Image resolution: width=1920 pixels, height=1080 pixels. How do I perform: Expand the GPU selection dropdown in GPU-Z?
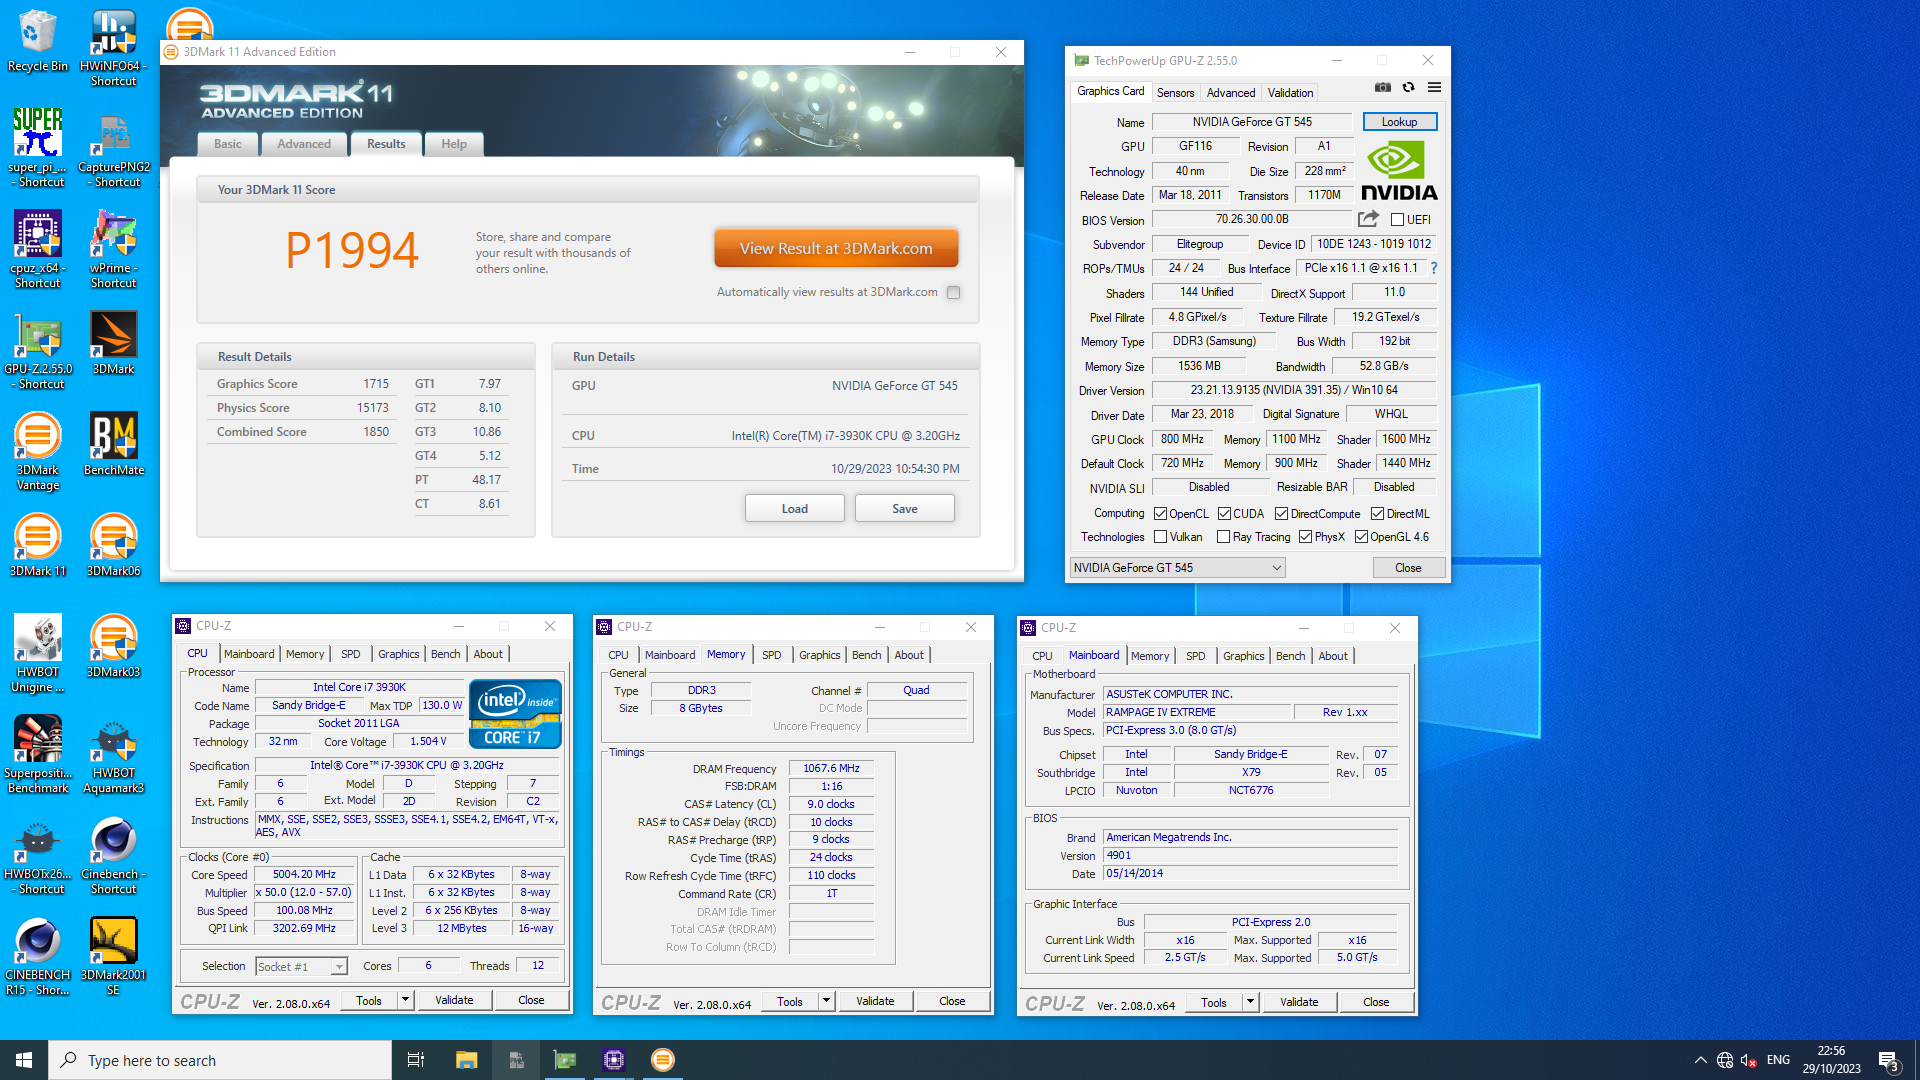click(x=1177, y=568)
